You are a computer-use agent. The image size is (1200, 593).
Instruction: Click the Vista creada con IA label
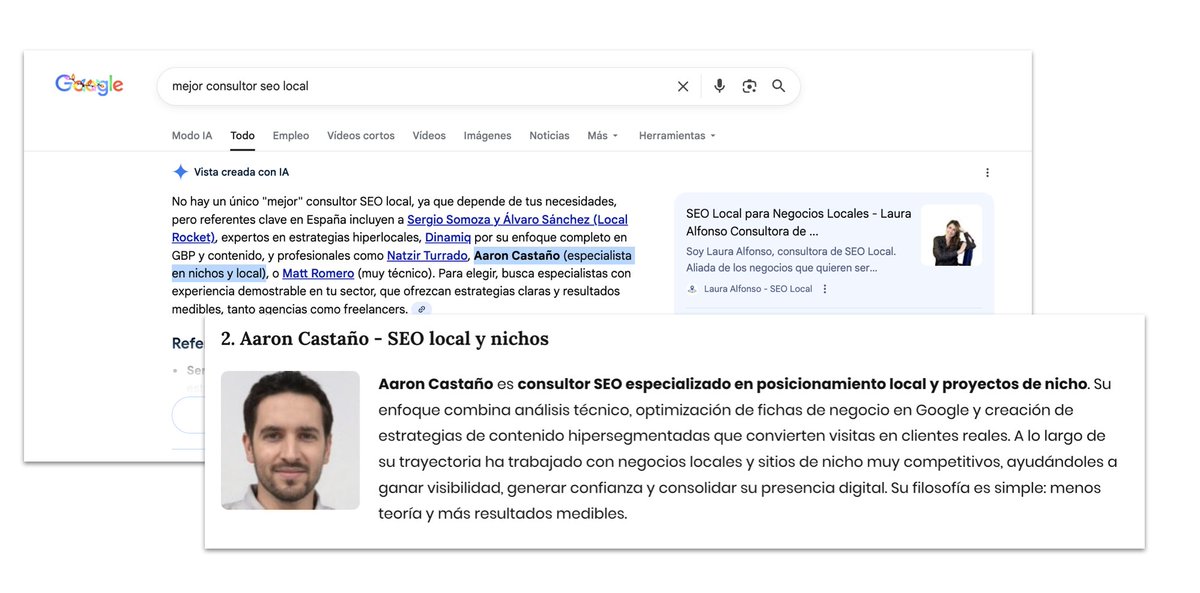tap(242, 172)
